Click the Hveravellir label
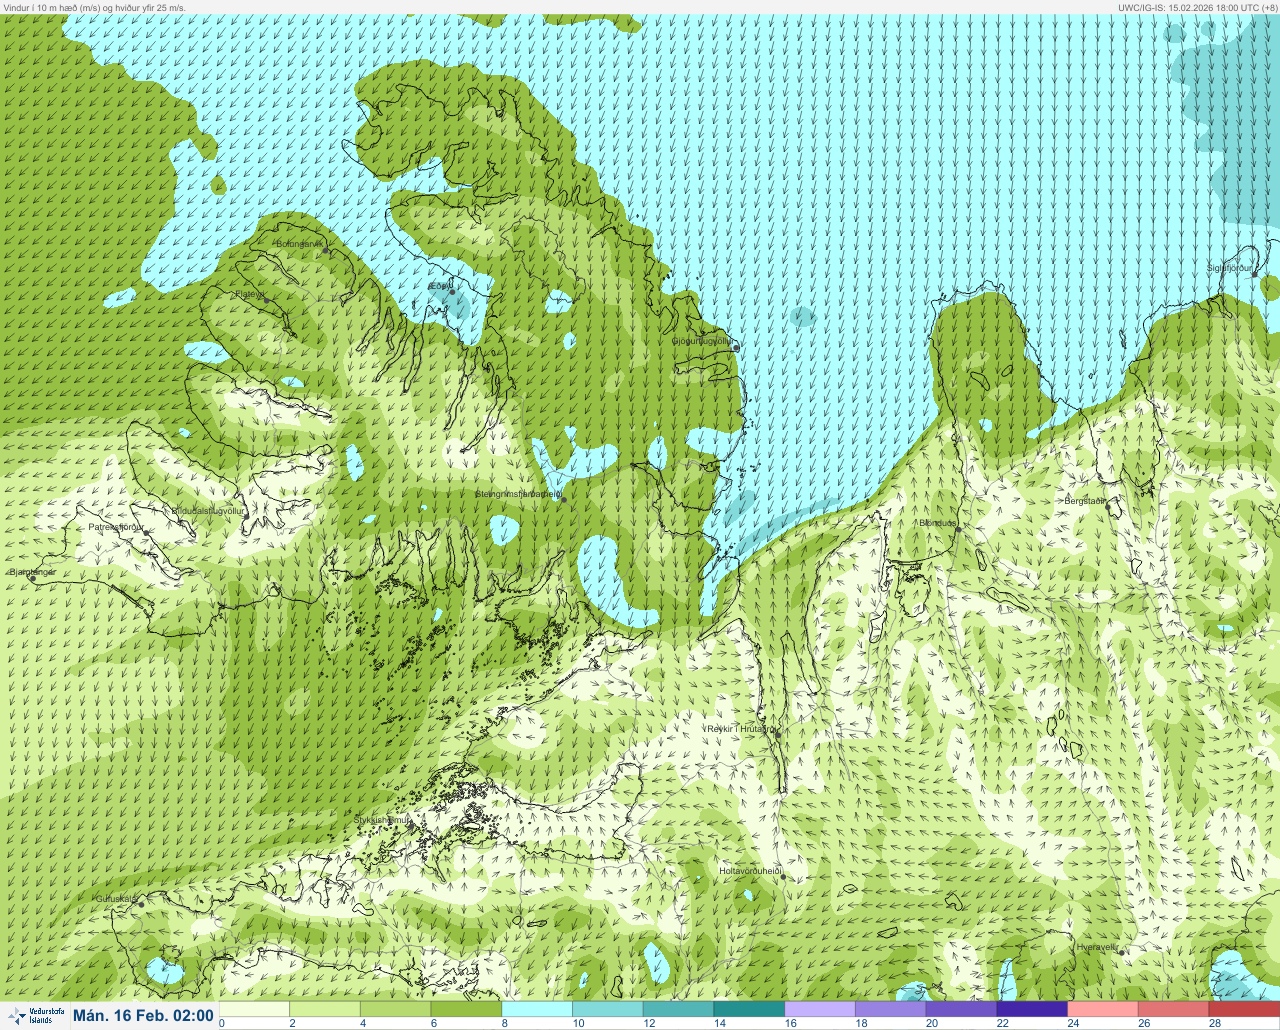Viewport: 1280px width, 1030px height. 1097,946
